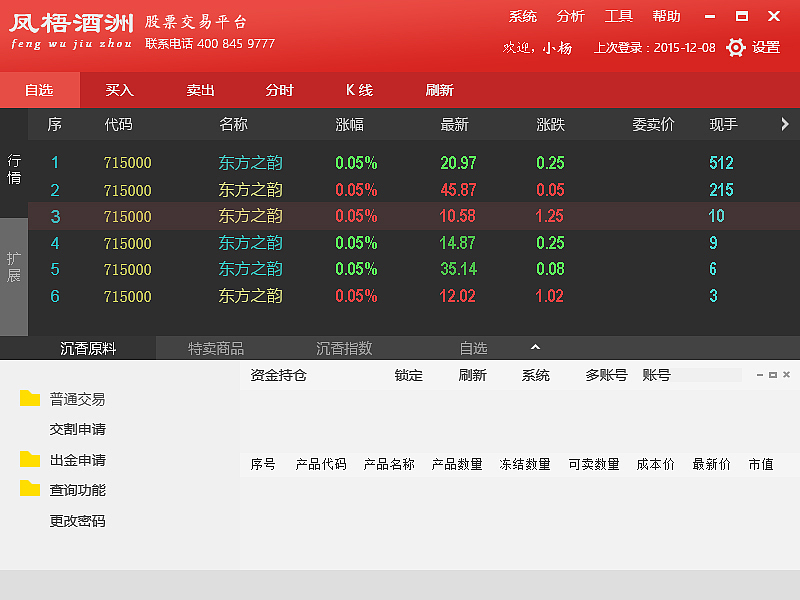Select row 2 with price 45.87
800x600 pixels.
(x=414, y=190)
